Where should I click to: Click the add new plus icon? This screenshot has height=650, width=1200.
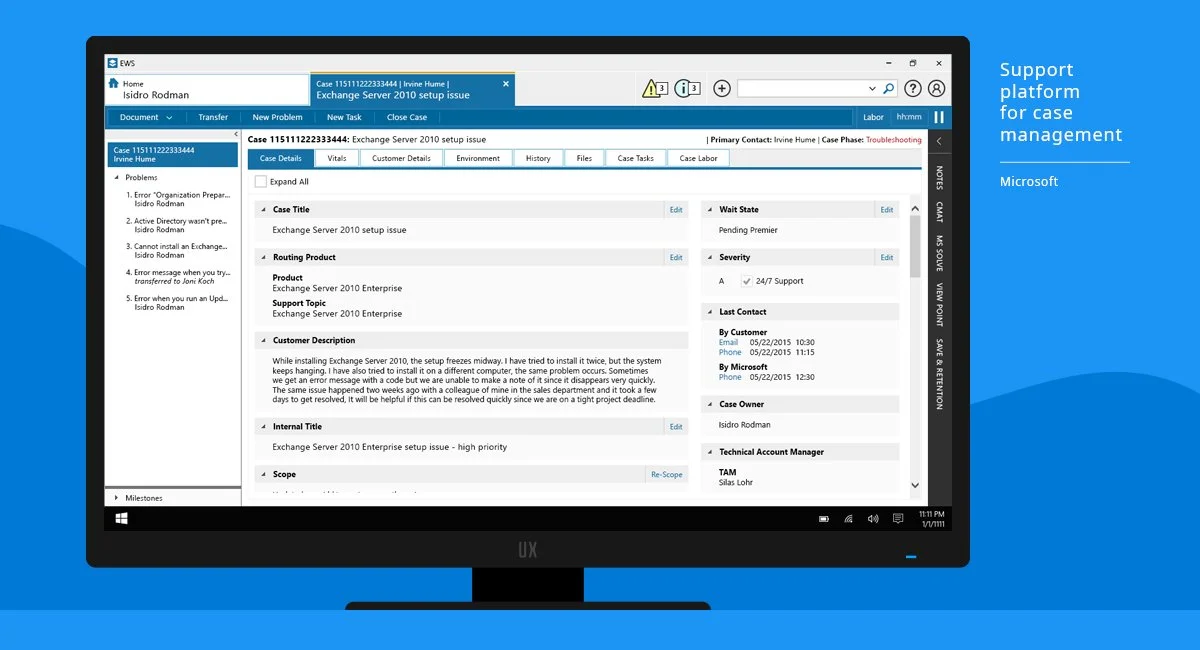722,88
